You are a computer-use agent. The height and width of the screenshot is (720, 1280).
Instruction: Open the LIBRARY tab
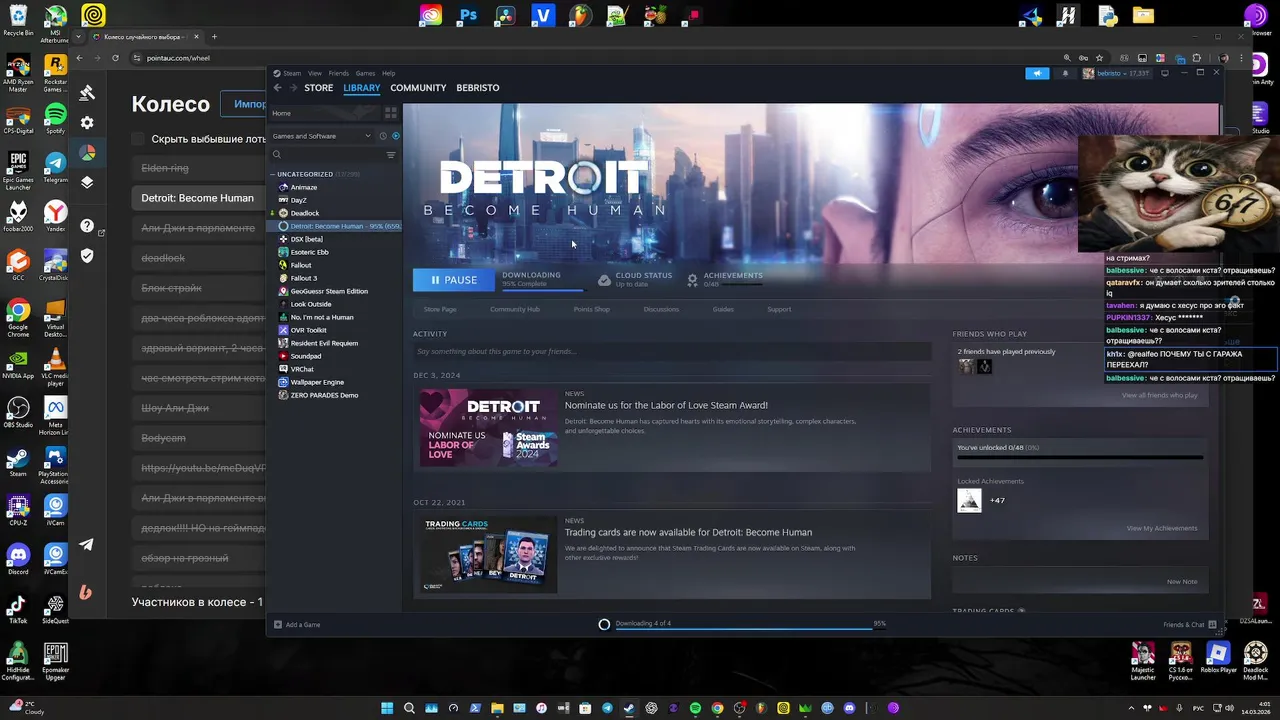tap(361, 88)
